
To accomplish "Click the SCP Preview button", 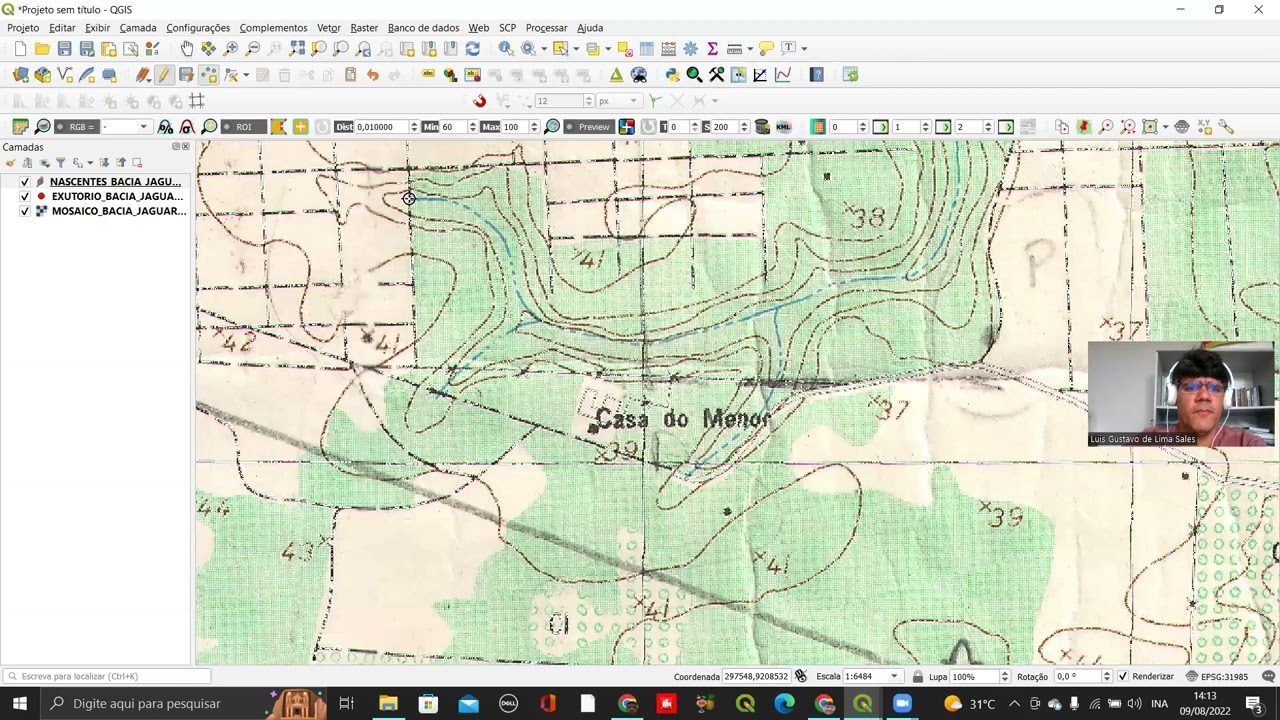I will [588, 127].
